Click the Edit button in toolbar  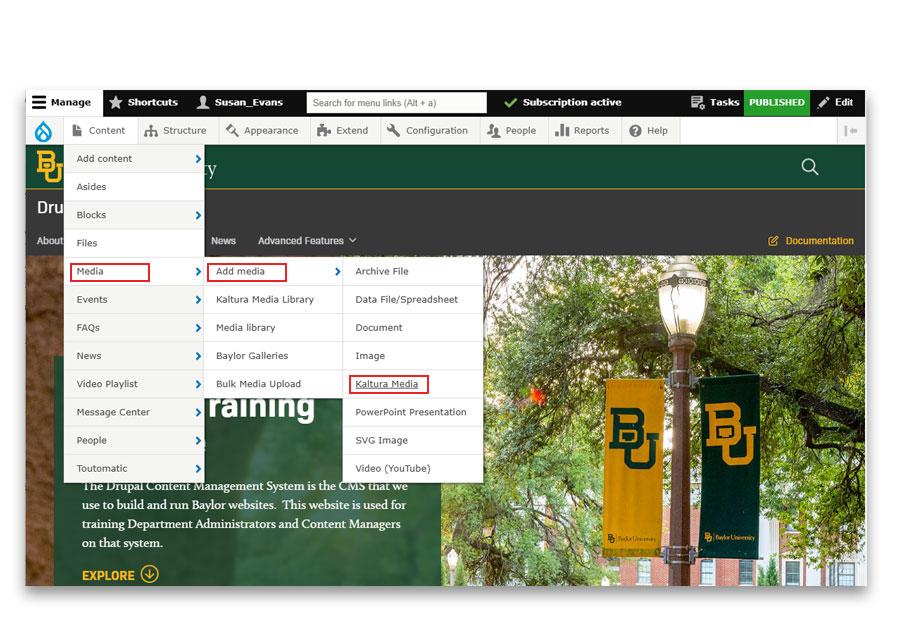(838, 102)
